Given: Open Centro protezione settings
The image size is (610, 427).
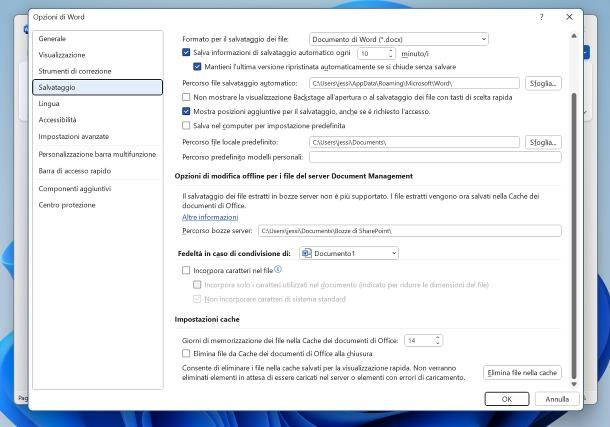Looking at the screenshot, I should [x=98, y=205].
